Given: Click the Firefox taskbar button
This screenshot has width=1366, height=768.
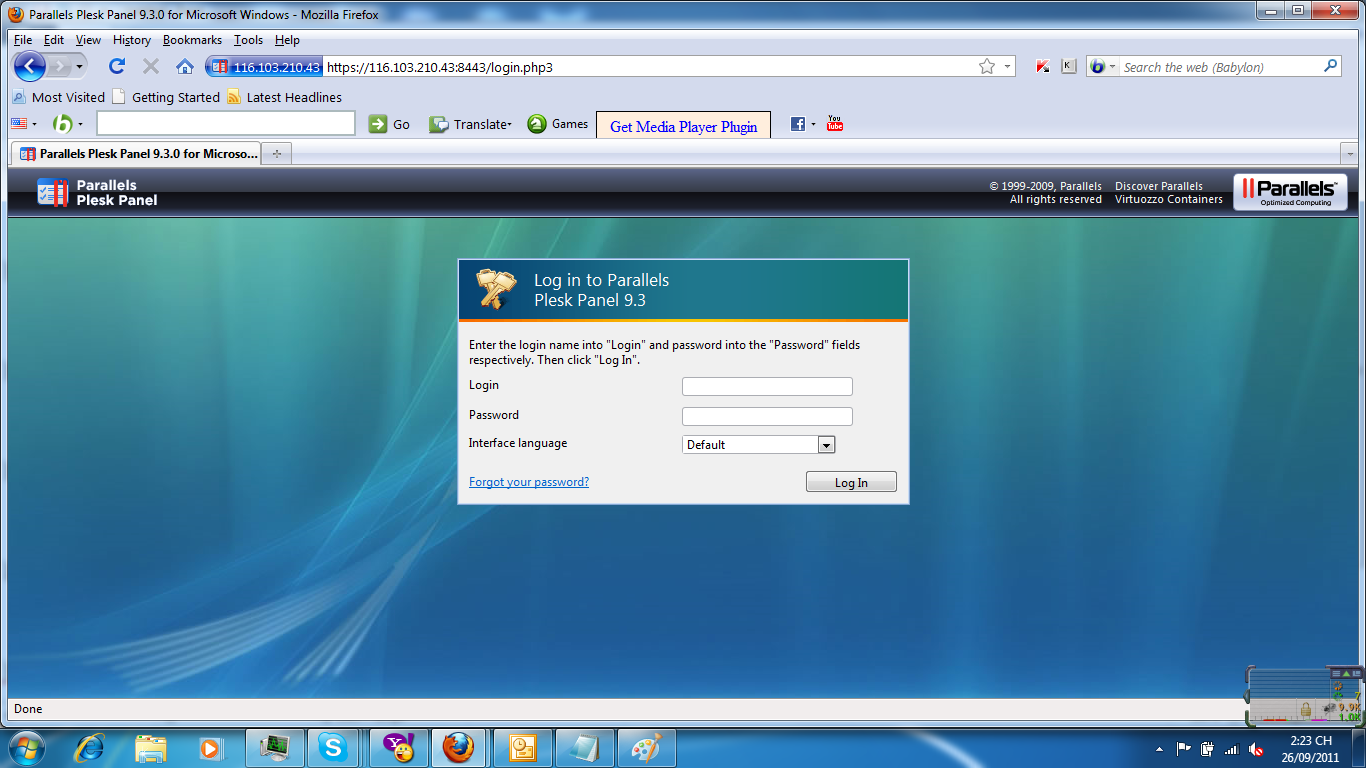Looking at the screenshot, I should 459,747.
